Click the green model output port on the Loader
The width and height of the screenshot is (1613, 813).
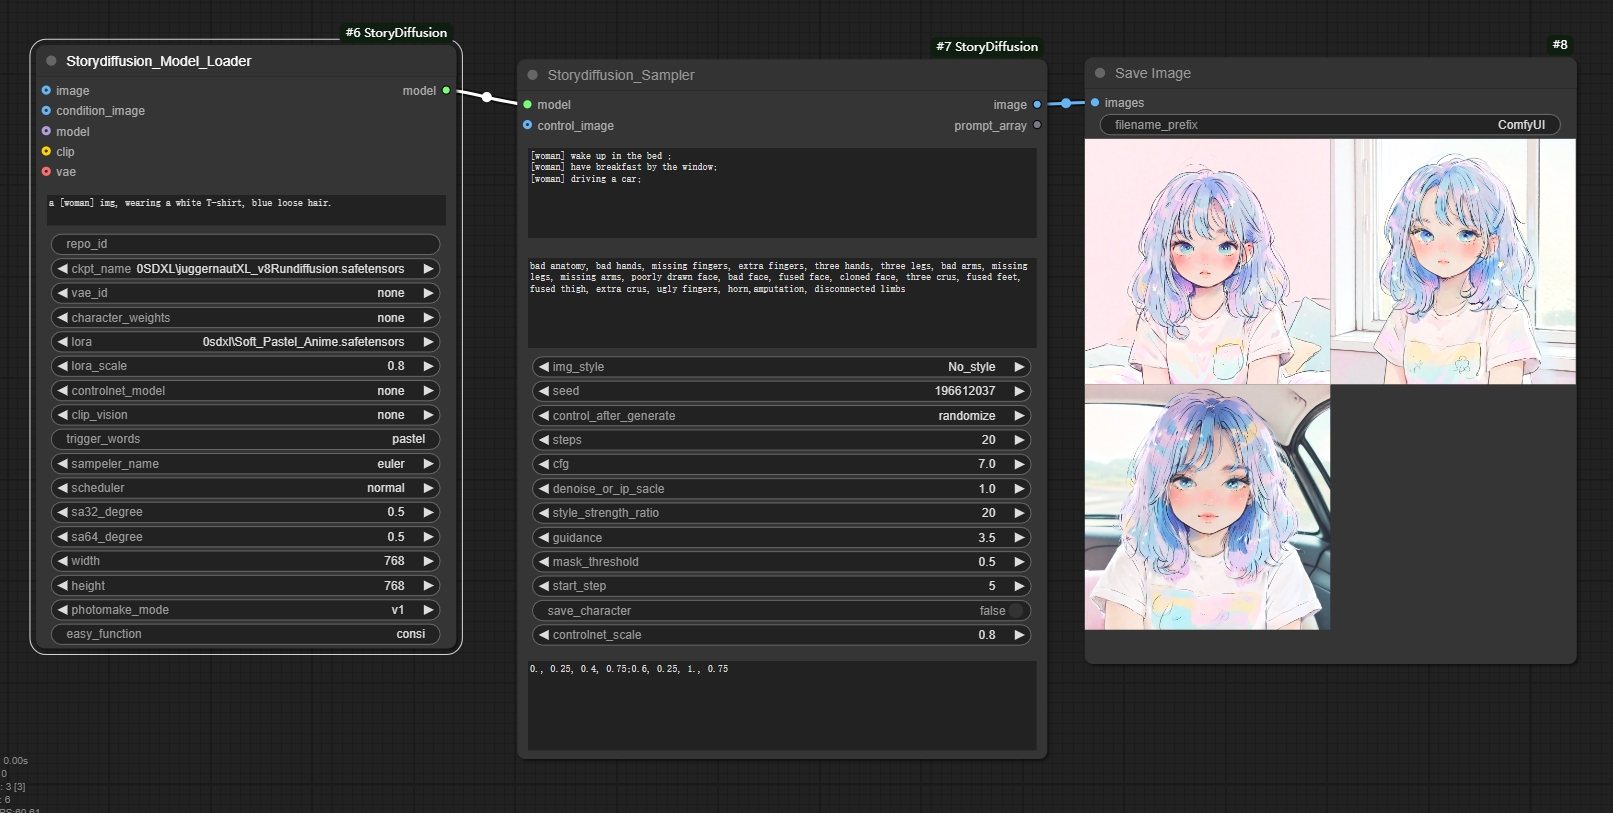point(446,90)
